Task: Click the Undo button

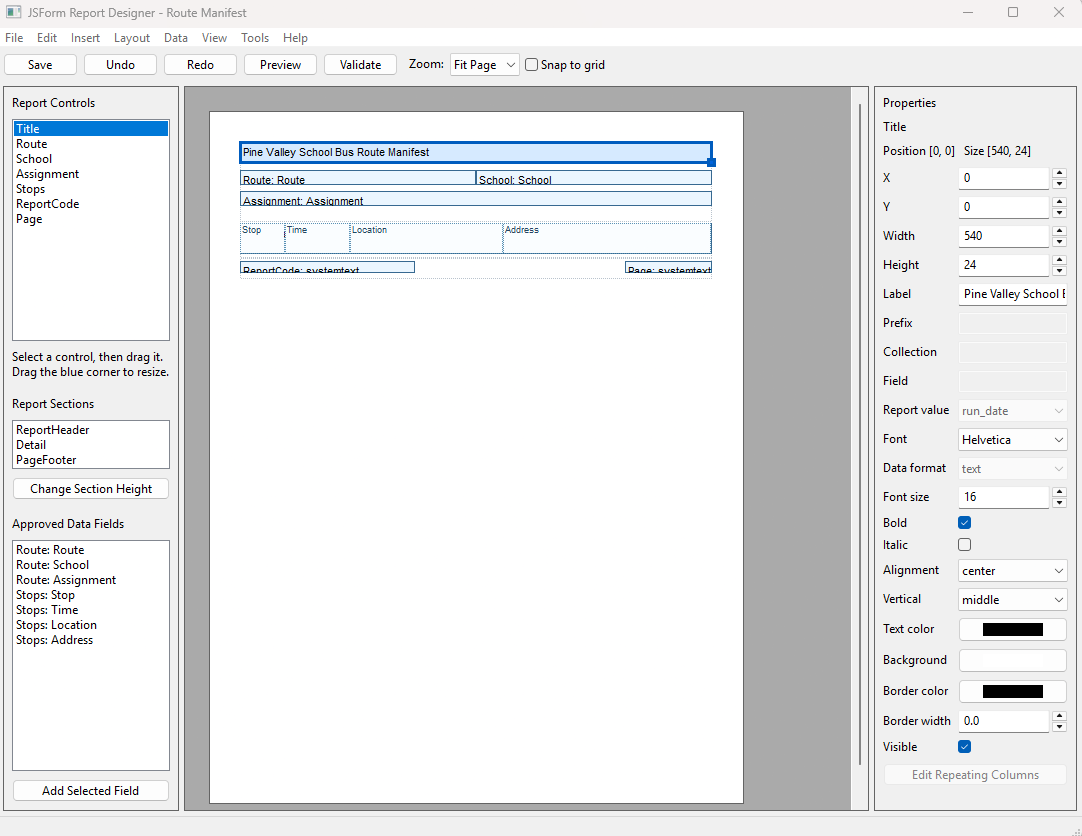Action: click(120, 65)
